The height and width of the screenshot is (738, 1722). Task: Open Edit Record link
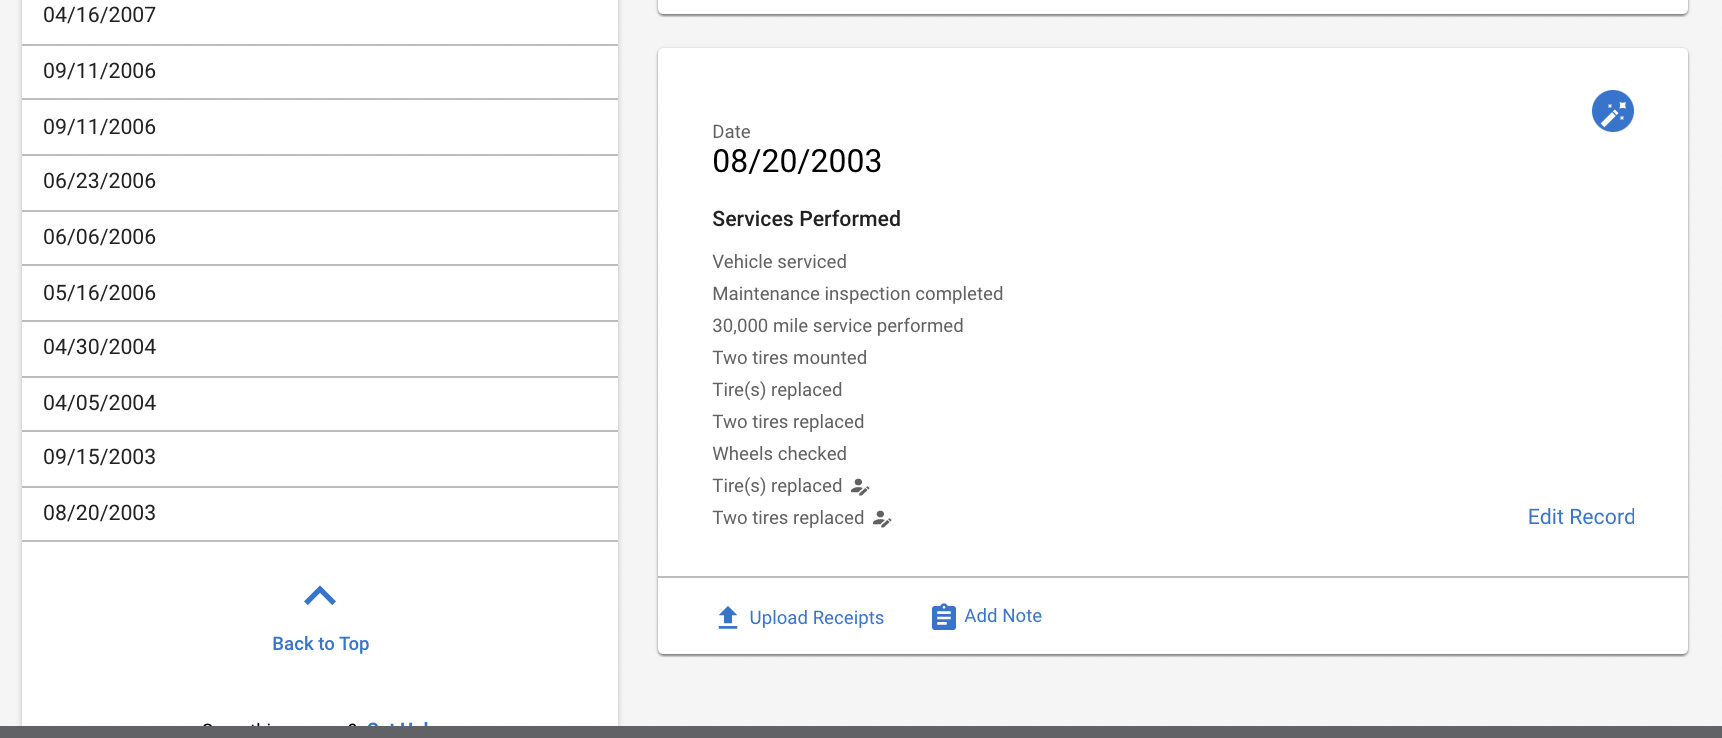1581,517
